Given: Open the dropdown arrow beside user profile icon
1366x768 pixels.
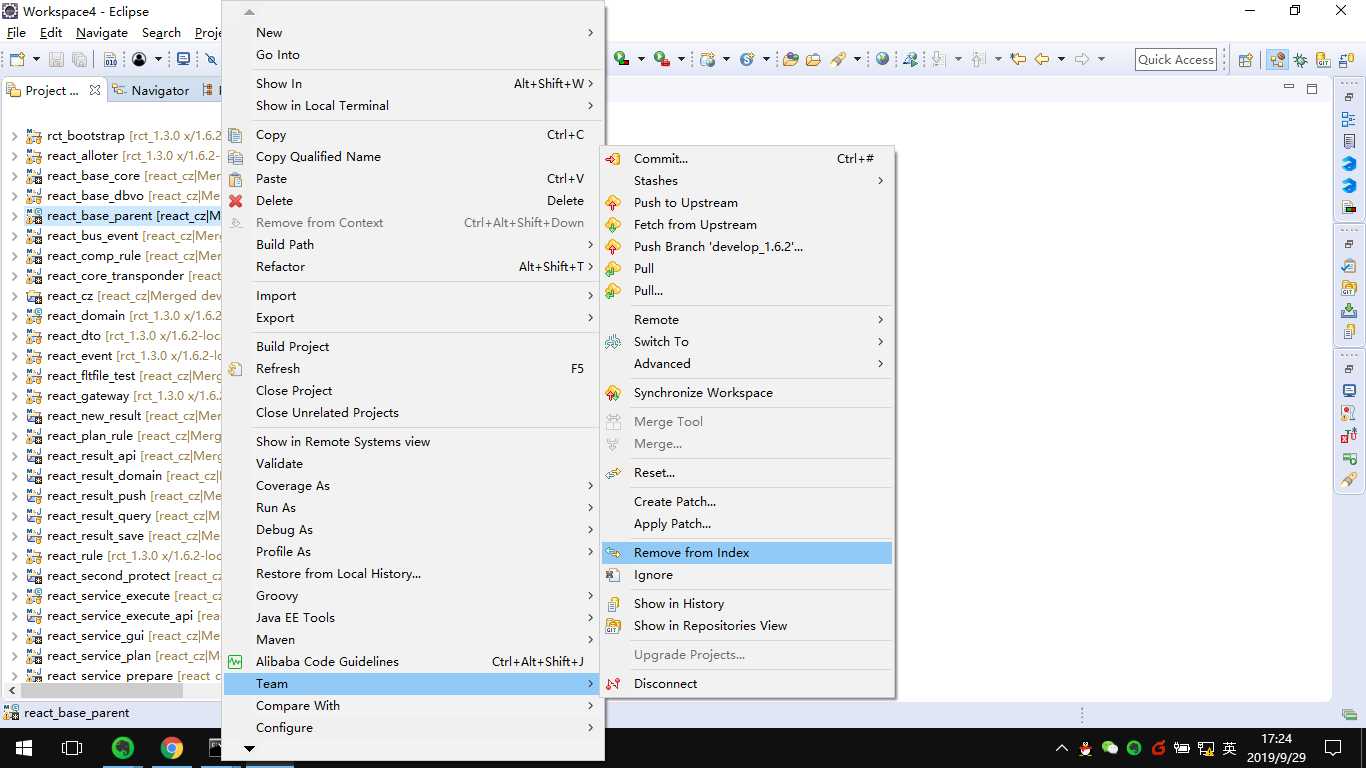Looking at the screenshot, I should coord(157,59).
